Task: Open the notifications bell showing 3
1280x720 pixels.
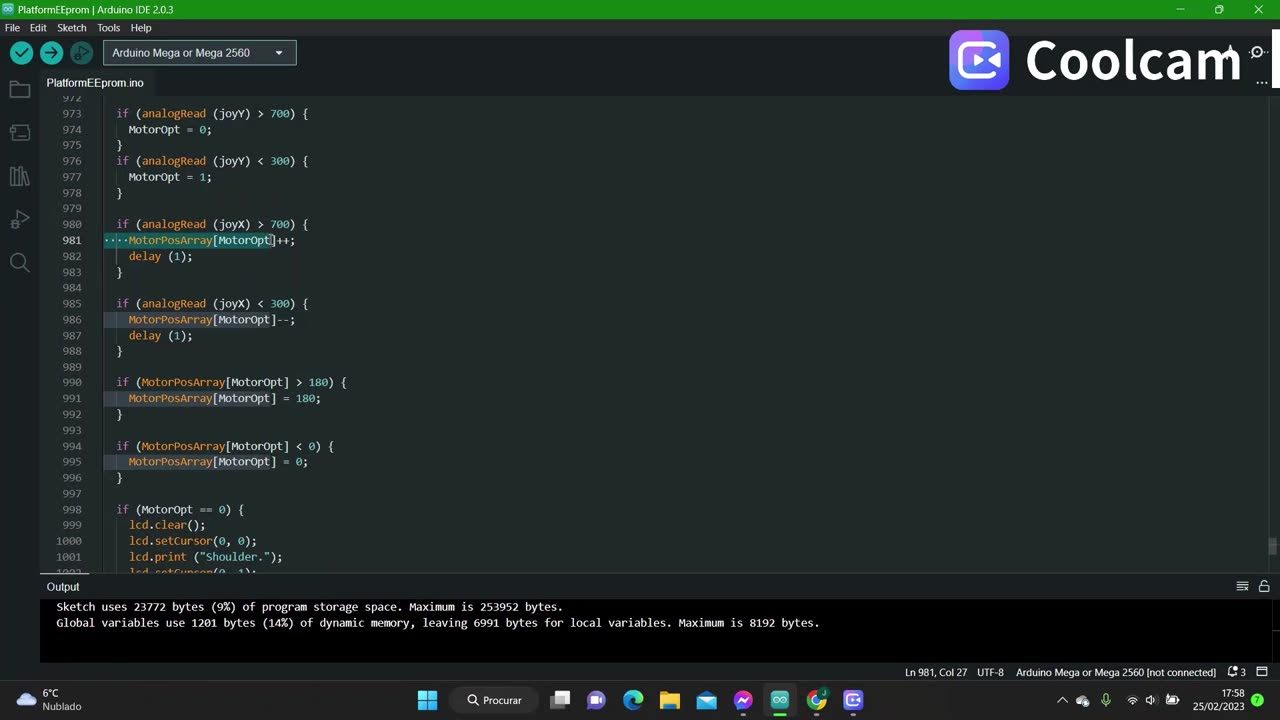Action: pos(1236,672)
